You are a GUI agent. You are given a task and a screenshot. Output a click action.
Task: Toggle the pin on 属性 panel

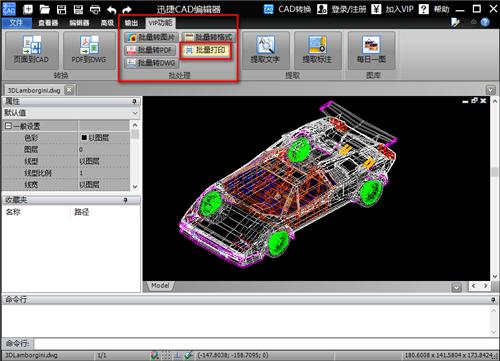click(x=134, y=101)
